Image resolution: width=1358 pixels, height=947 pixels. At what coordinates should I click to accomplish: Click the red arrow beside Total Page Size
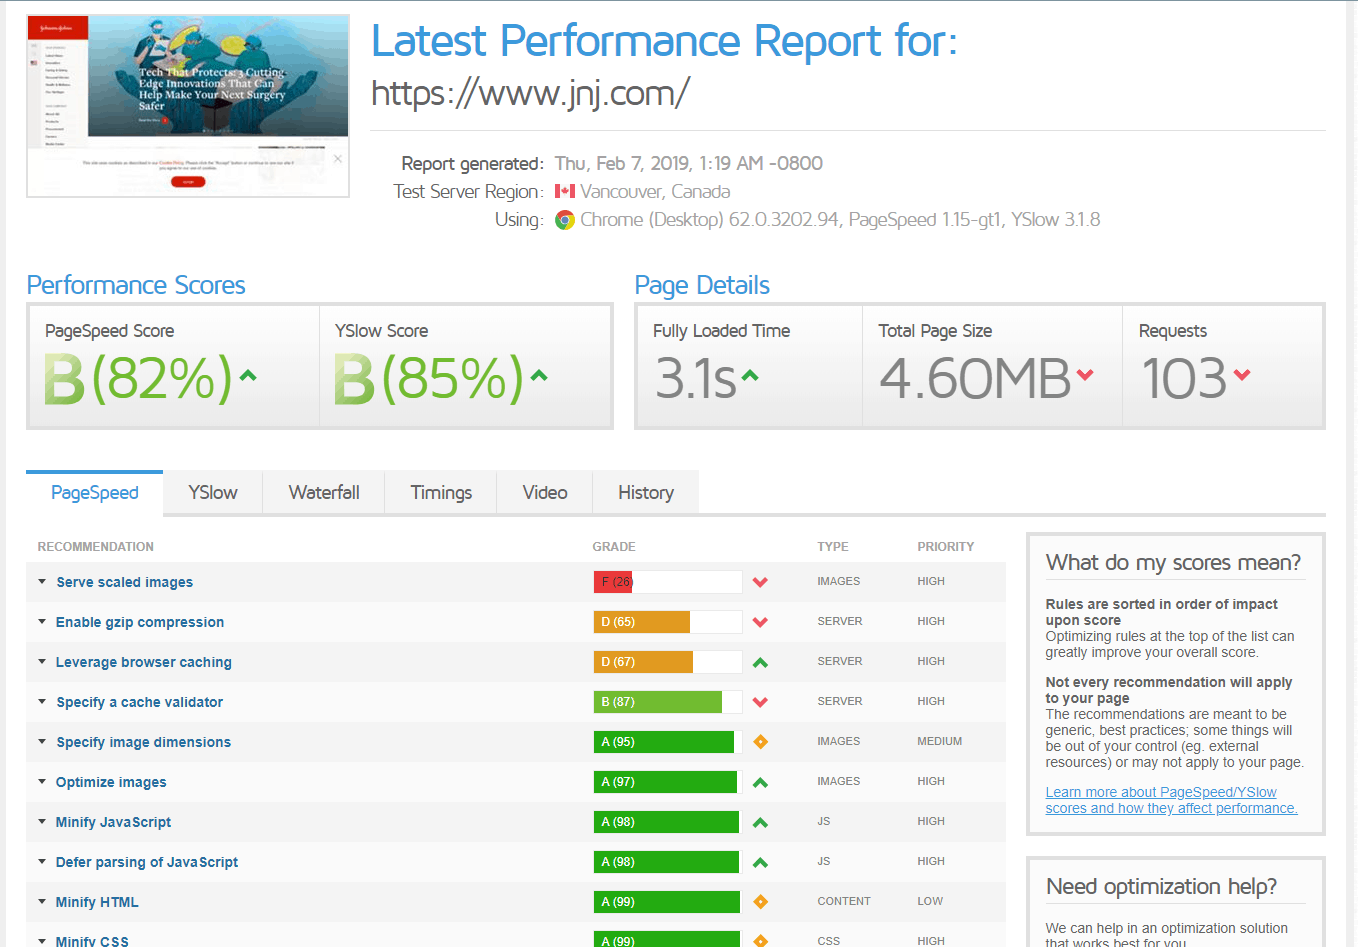(x=1085, y=375)
